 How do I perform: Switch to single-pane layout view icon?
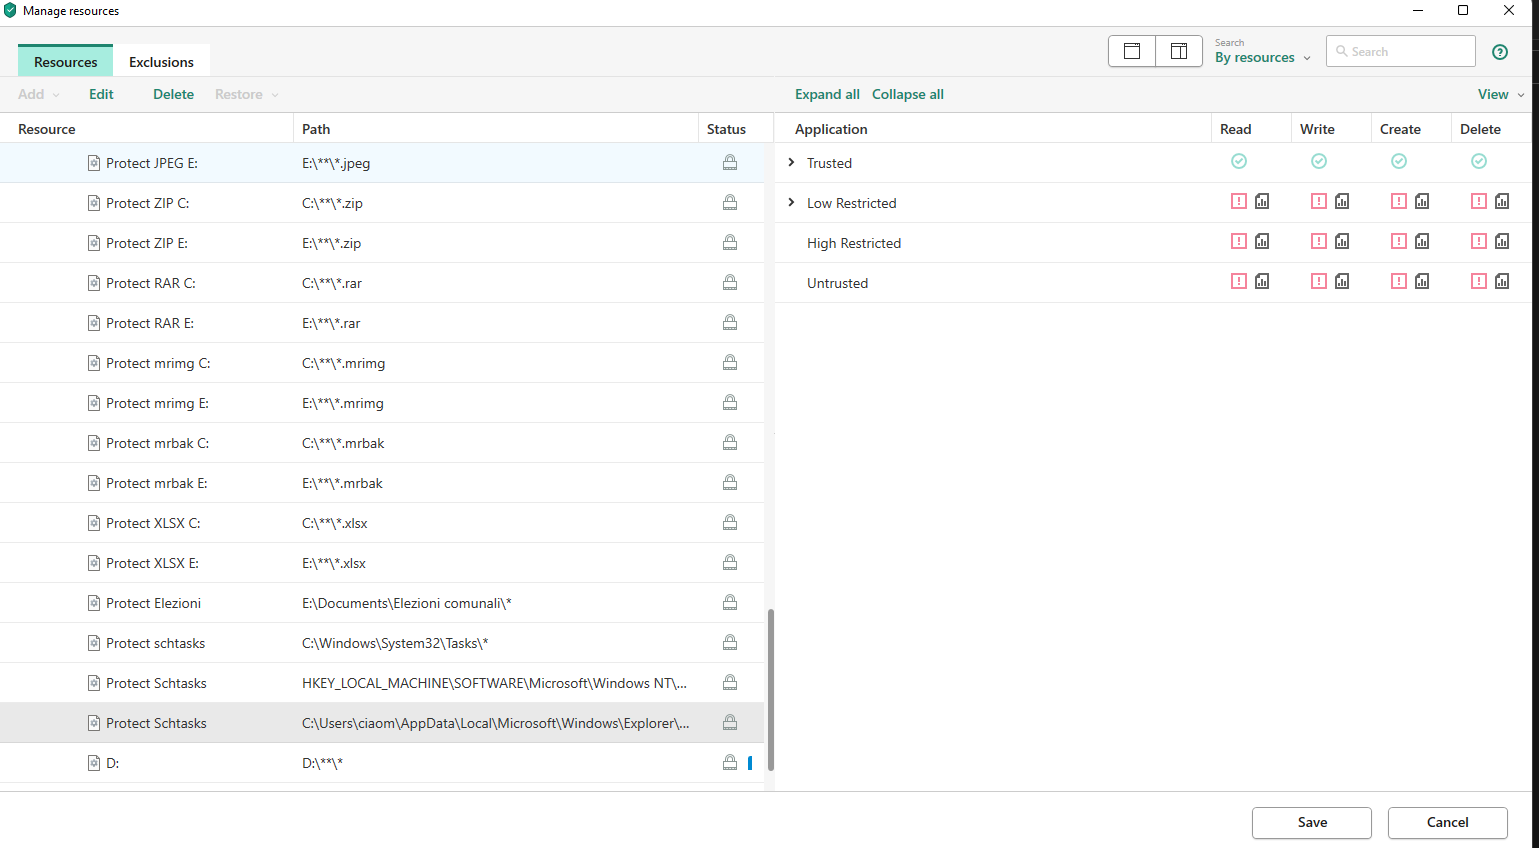(1132, 51)
